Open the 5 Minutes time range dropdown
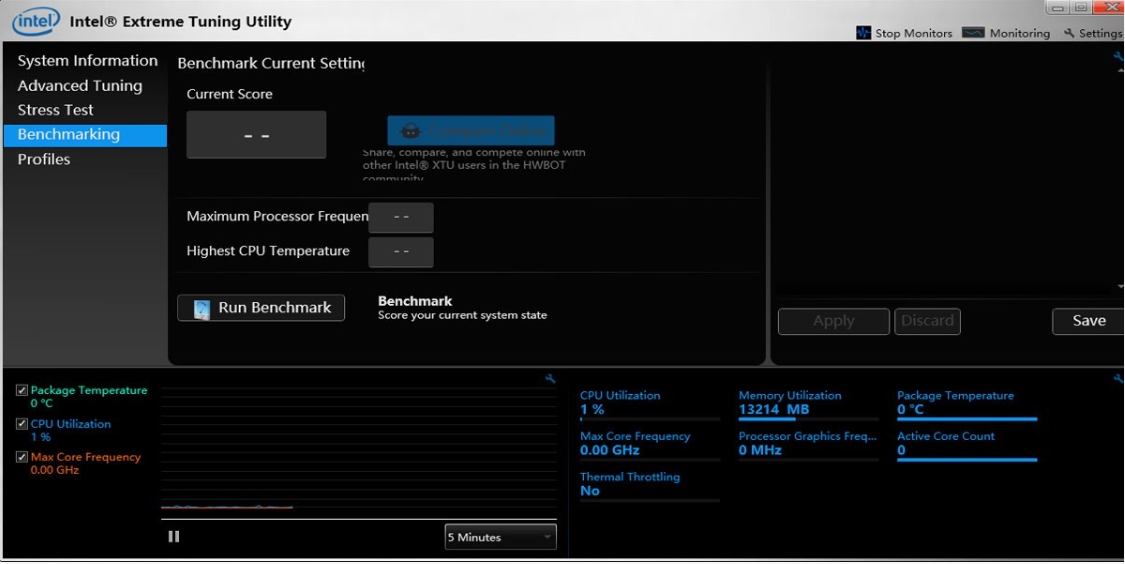Viewport: 1125px width, 564px height. click(500, 537)
